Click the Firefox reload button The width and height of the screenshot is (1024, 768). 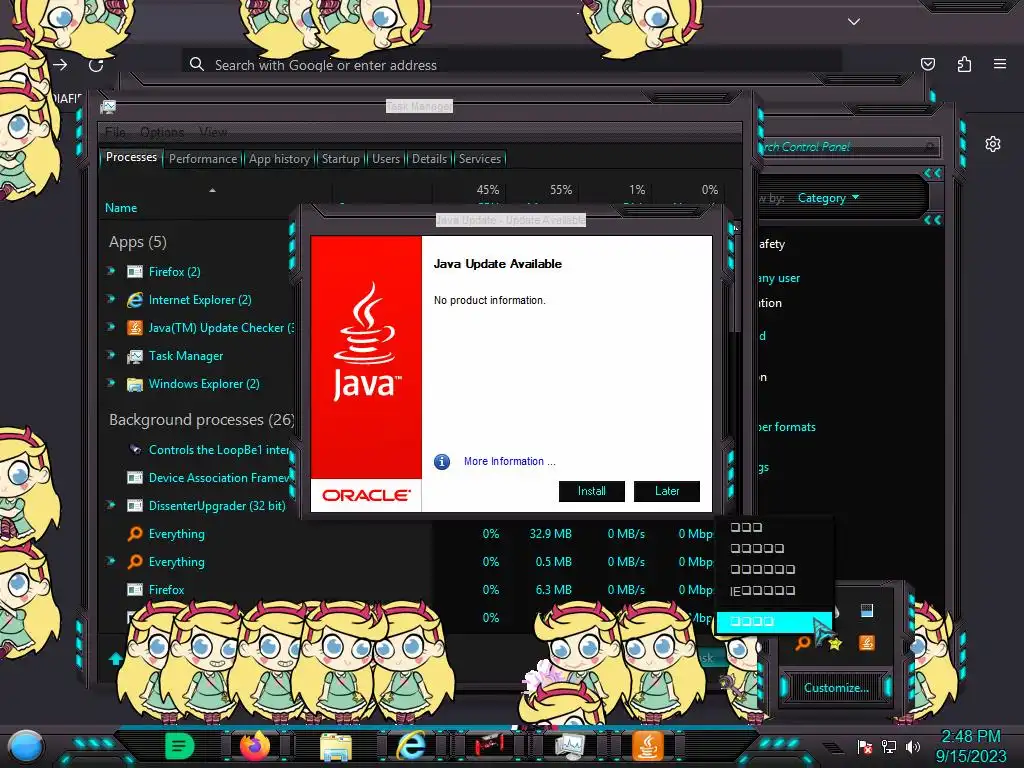(x=96, y=65)
